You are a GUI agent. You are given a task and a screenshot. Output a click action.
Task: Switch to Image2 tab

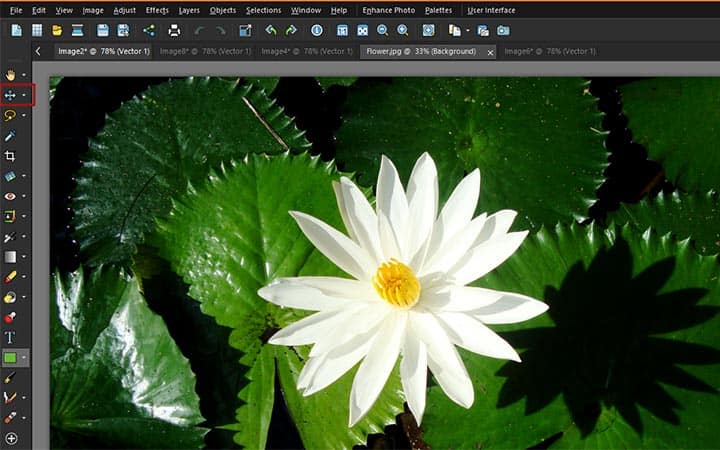pos(104,51)
